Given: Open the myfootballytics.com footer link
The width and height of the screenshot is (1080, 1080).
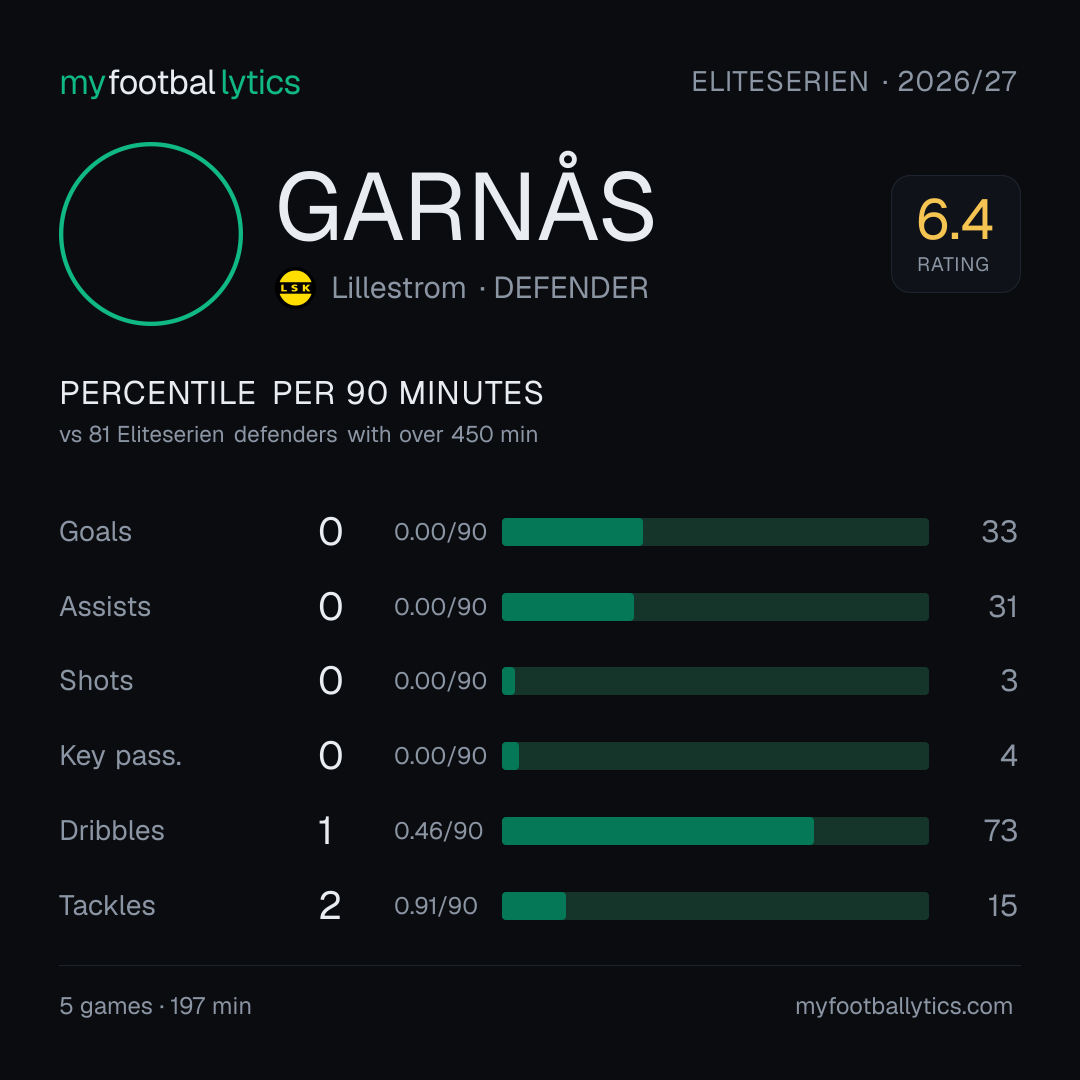Looking at the screenshot, I should (904, 1006).
